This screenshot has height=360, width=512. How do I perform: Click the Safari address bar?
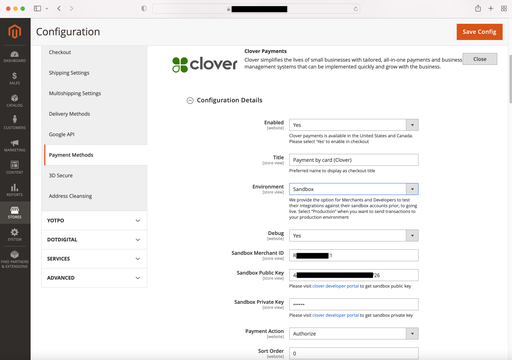256,9
